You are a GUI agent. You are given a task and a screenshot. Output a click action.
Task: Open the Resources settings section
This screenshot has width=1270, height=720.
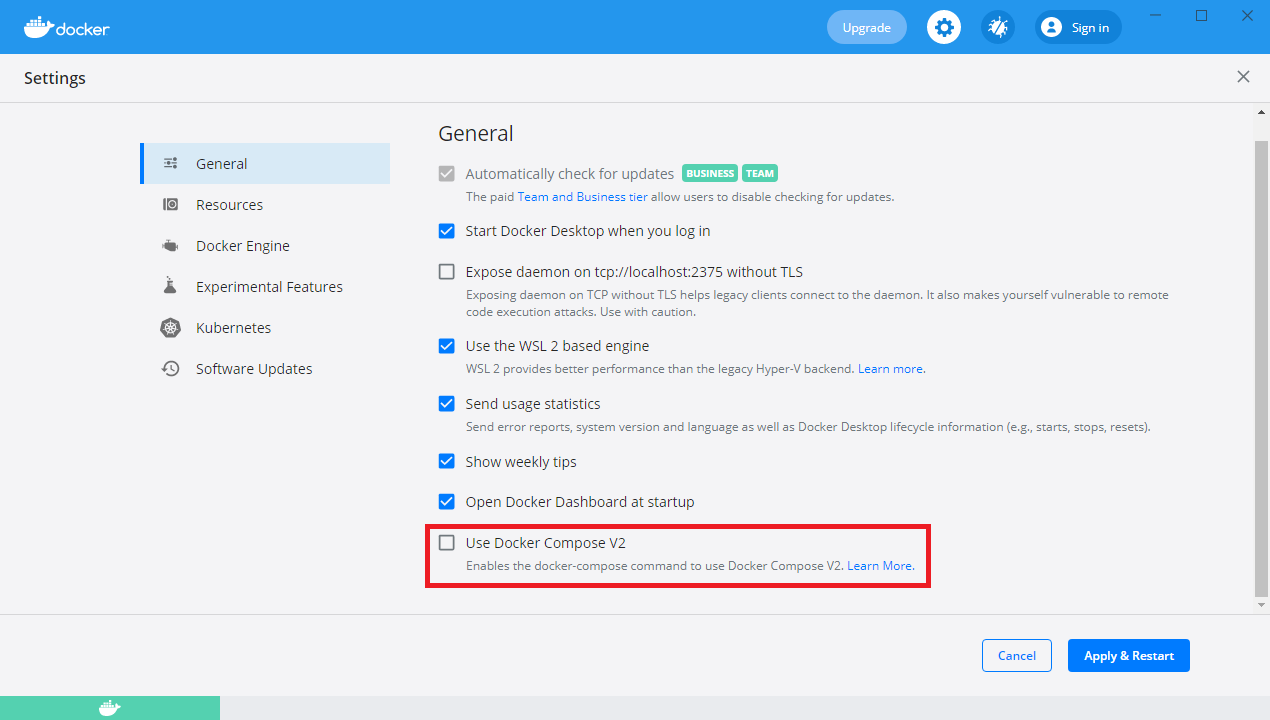click(265, 205)
